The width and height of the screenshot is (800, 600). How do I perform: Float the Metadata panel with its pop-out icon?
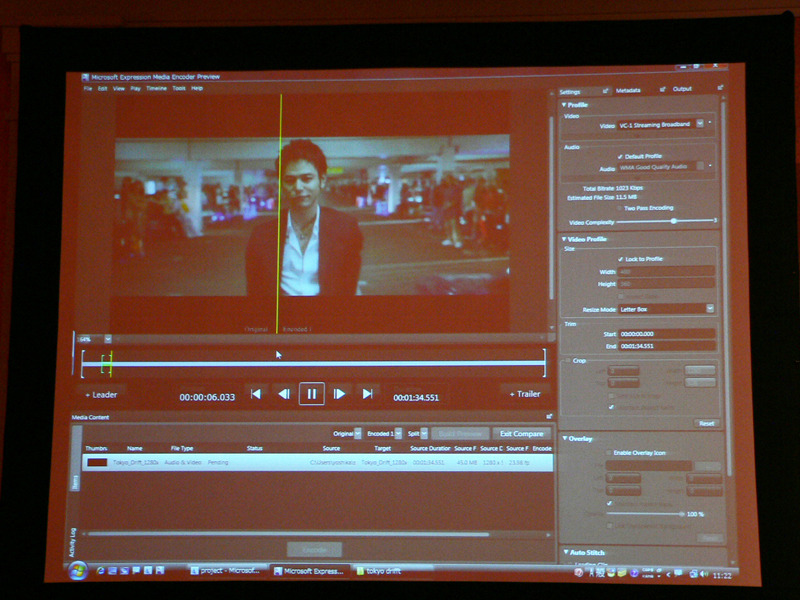pos(662,89)
